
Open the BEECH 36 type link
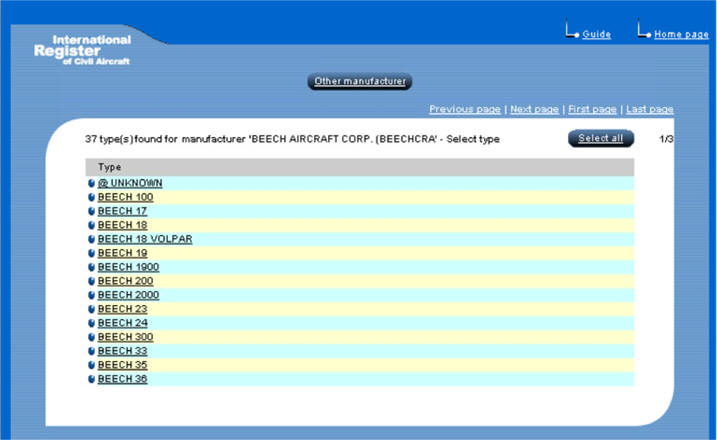122,379
